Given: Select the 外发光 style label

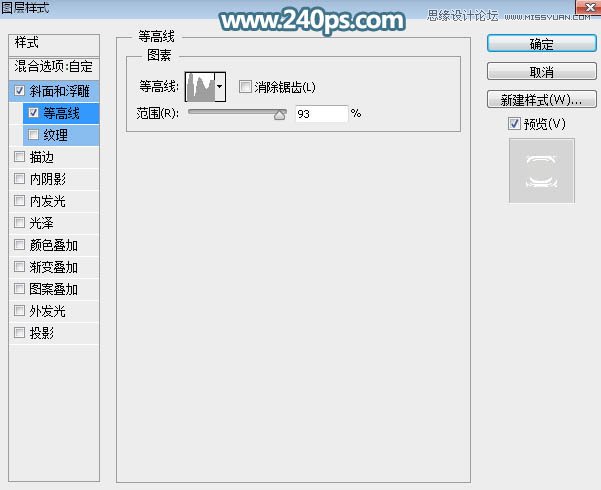Looking at the screenshot, I should click(48, 311).
